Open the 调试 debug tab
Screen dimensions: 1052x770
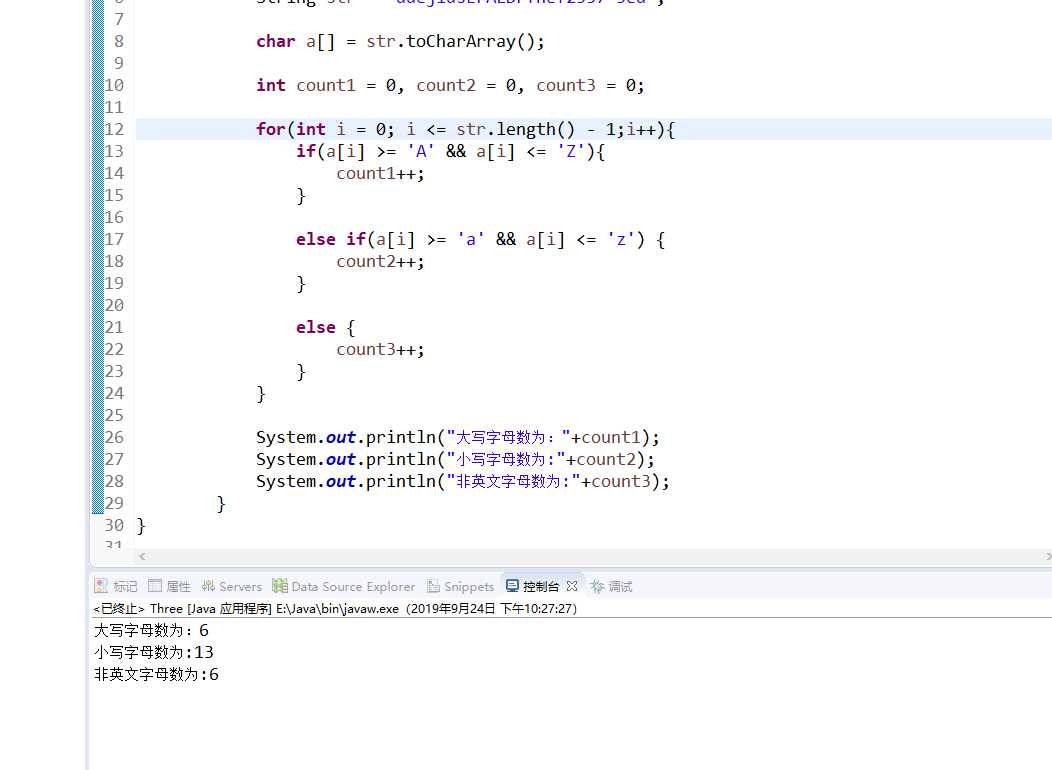[x=612, y=586]
